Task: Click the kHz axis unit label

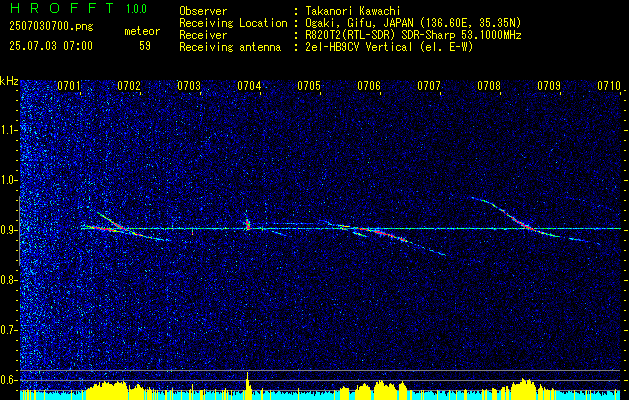Action: (x=9, y=81)
